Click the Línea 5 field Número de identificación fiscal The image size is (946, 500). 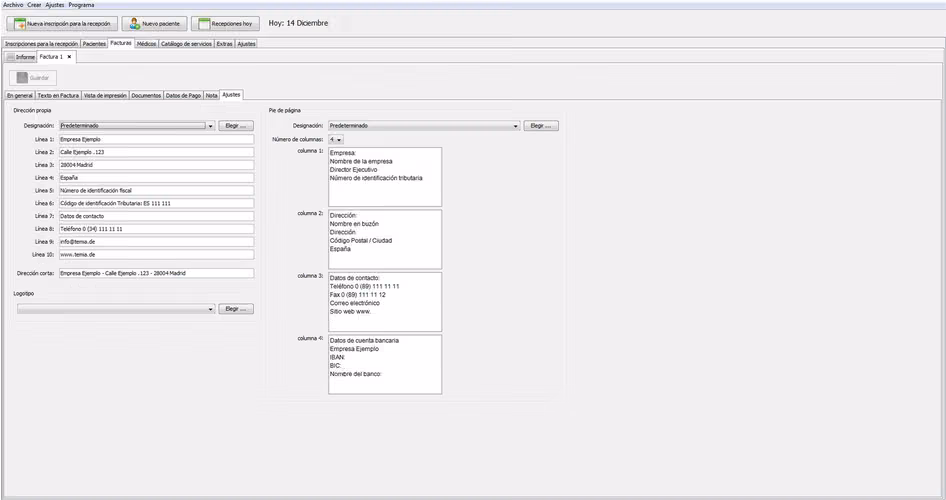pyautogui.click(x=156, y=191)
